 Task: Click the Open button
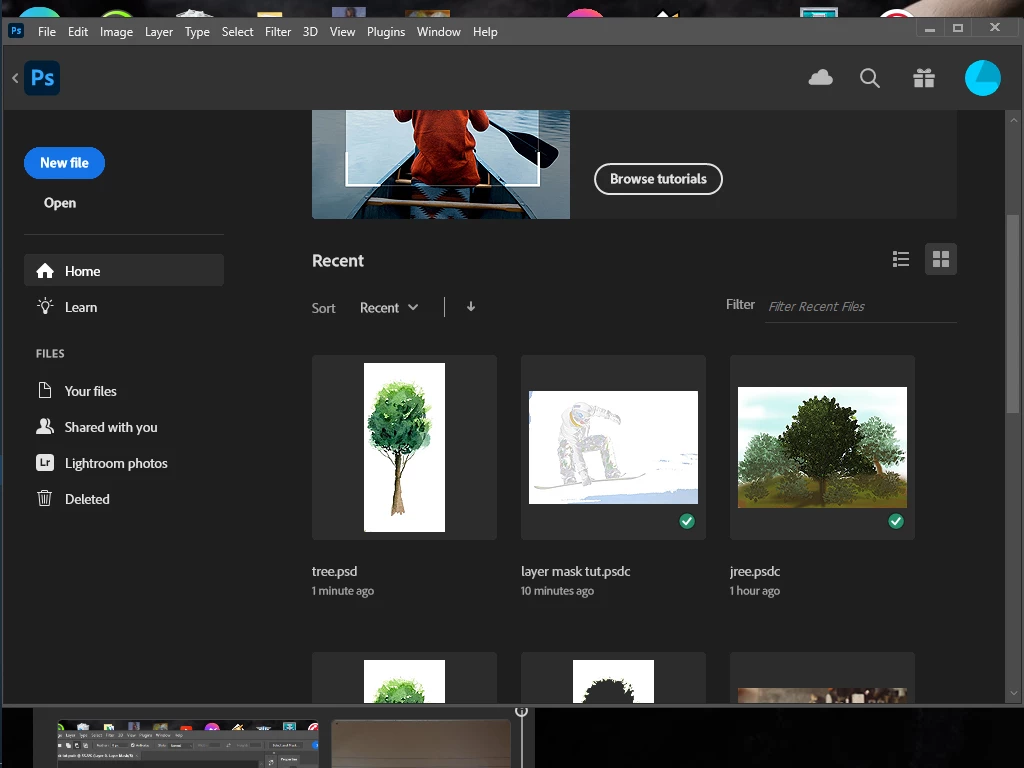click(59, 203)
